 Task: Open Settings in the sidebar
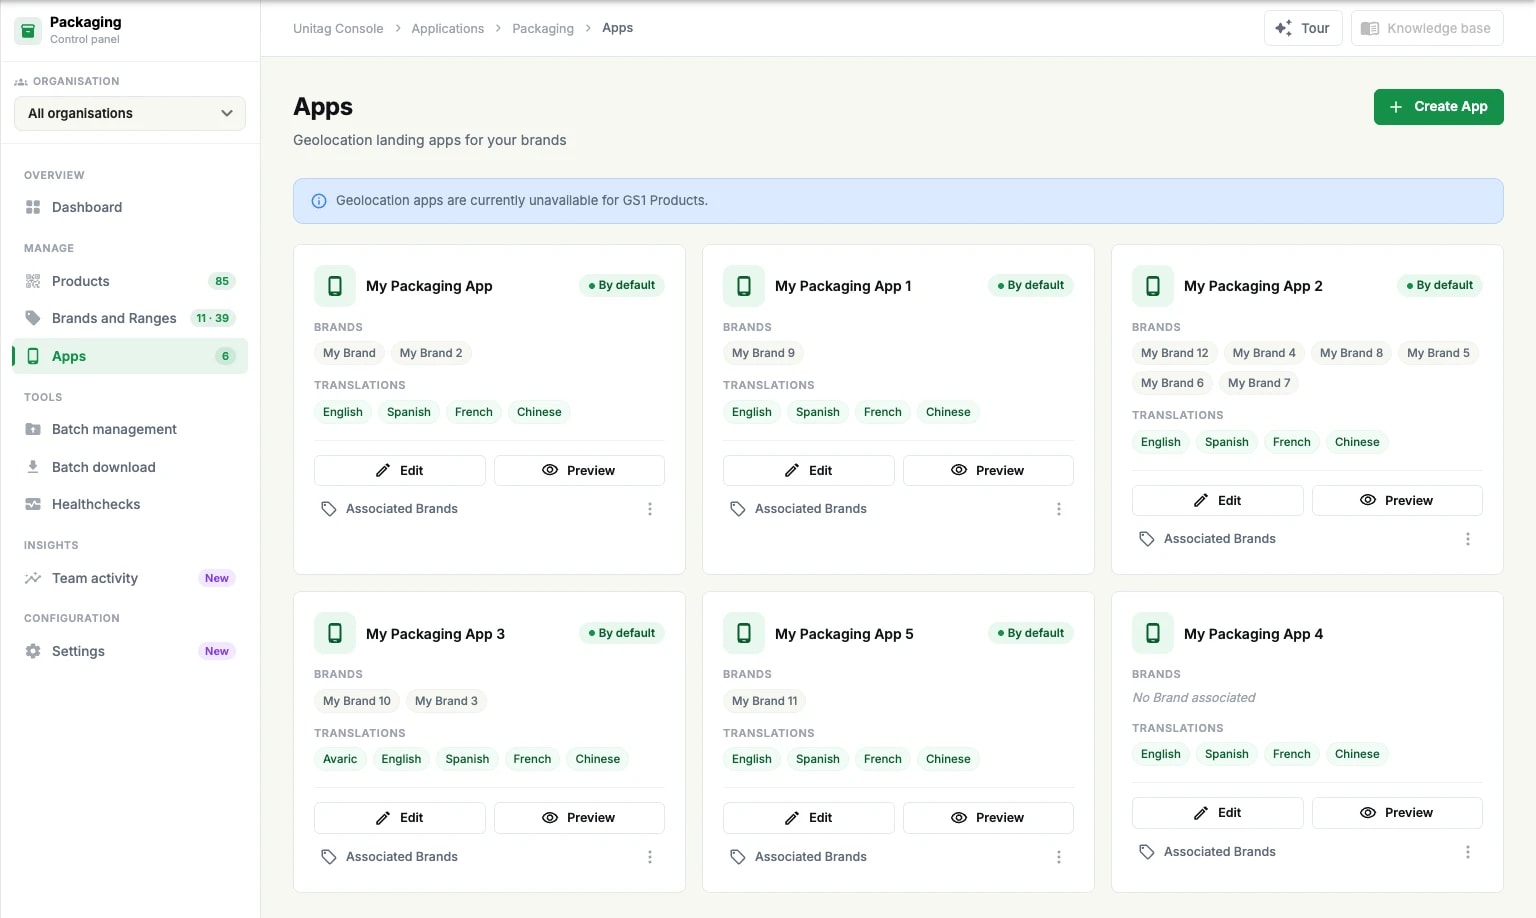(130, 651)
